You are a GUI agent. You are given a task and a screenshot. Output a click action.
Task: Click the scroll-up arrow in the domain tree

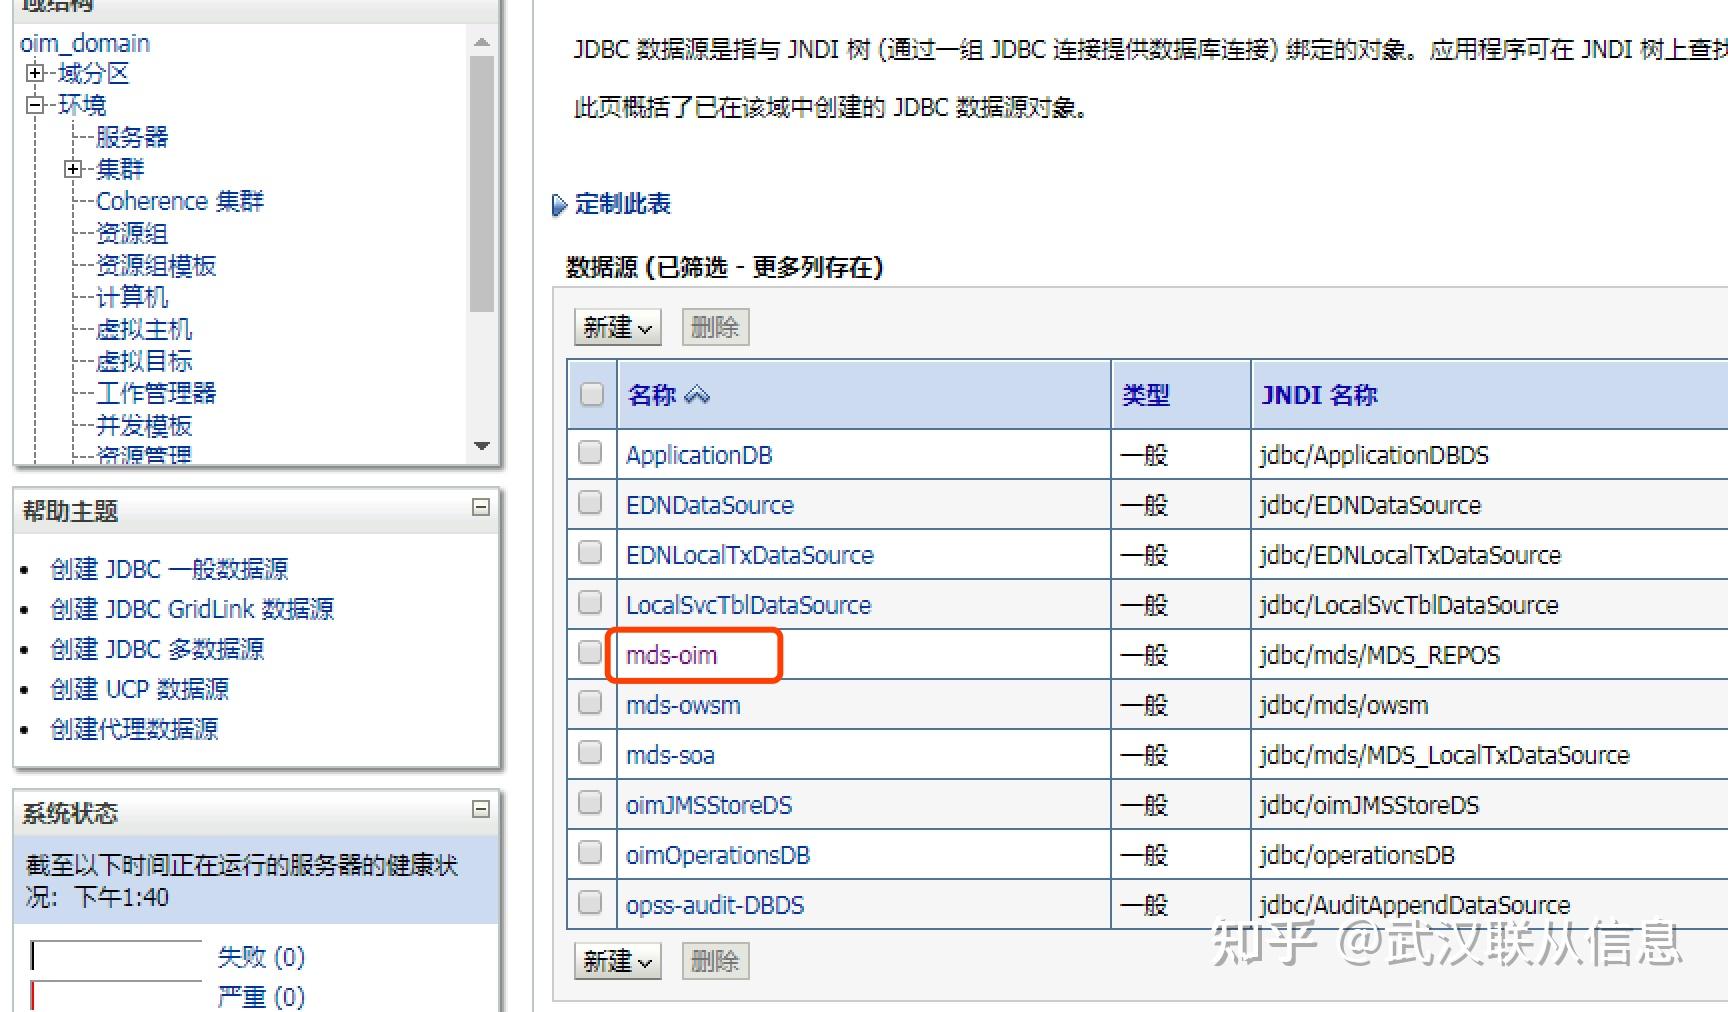pos(483,41)
